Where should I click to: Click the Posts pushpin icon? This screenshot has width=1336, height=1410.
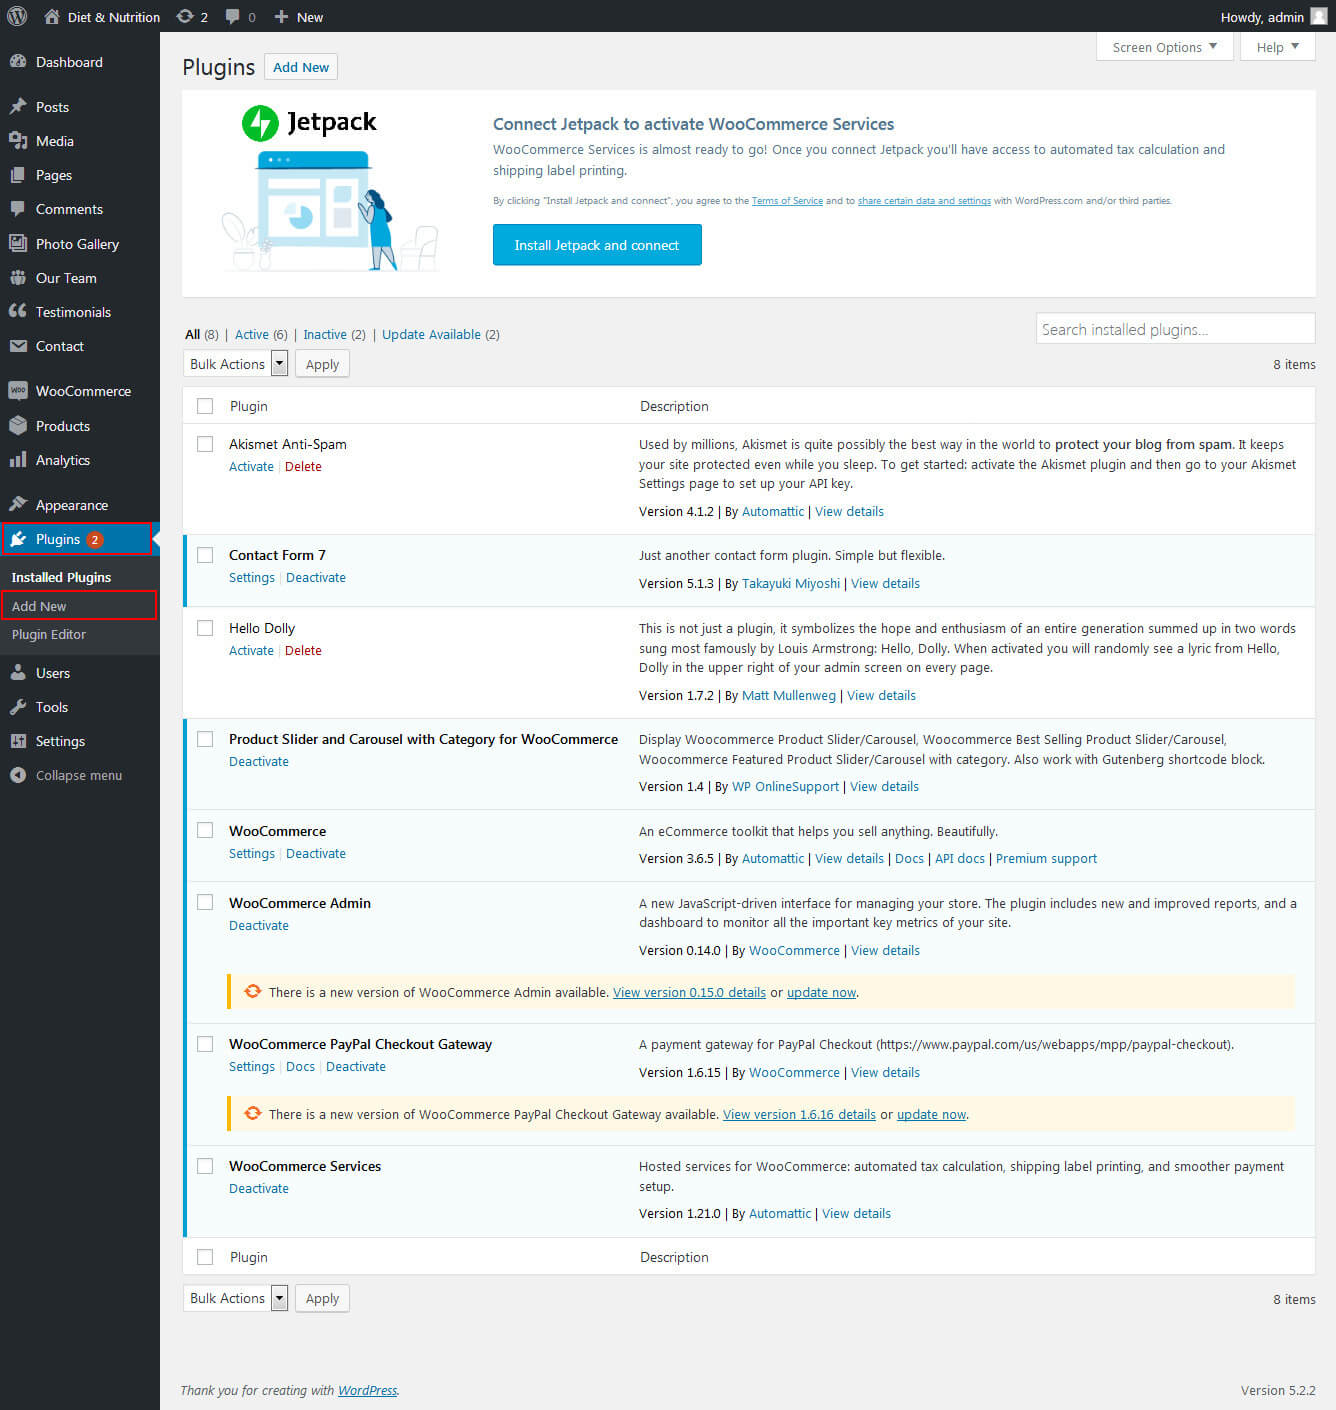pyautogui.click(x=18, y=106)
